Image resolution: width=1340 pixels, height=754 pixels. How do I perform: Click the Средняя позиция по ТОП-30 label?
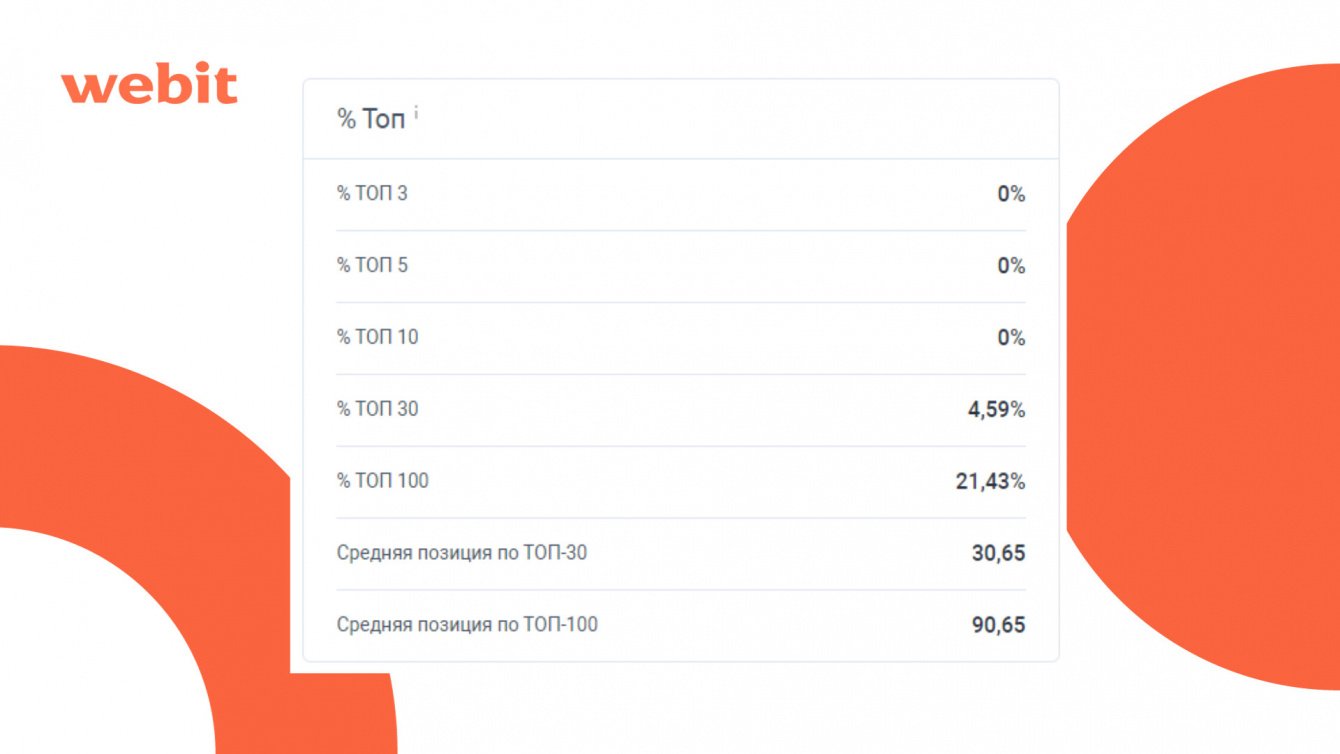(461, 553)
